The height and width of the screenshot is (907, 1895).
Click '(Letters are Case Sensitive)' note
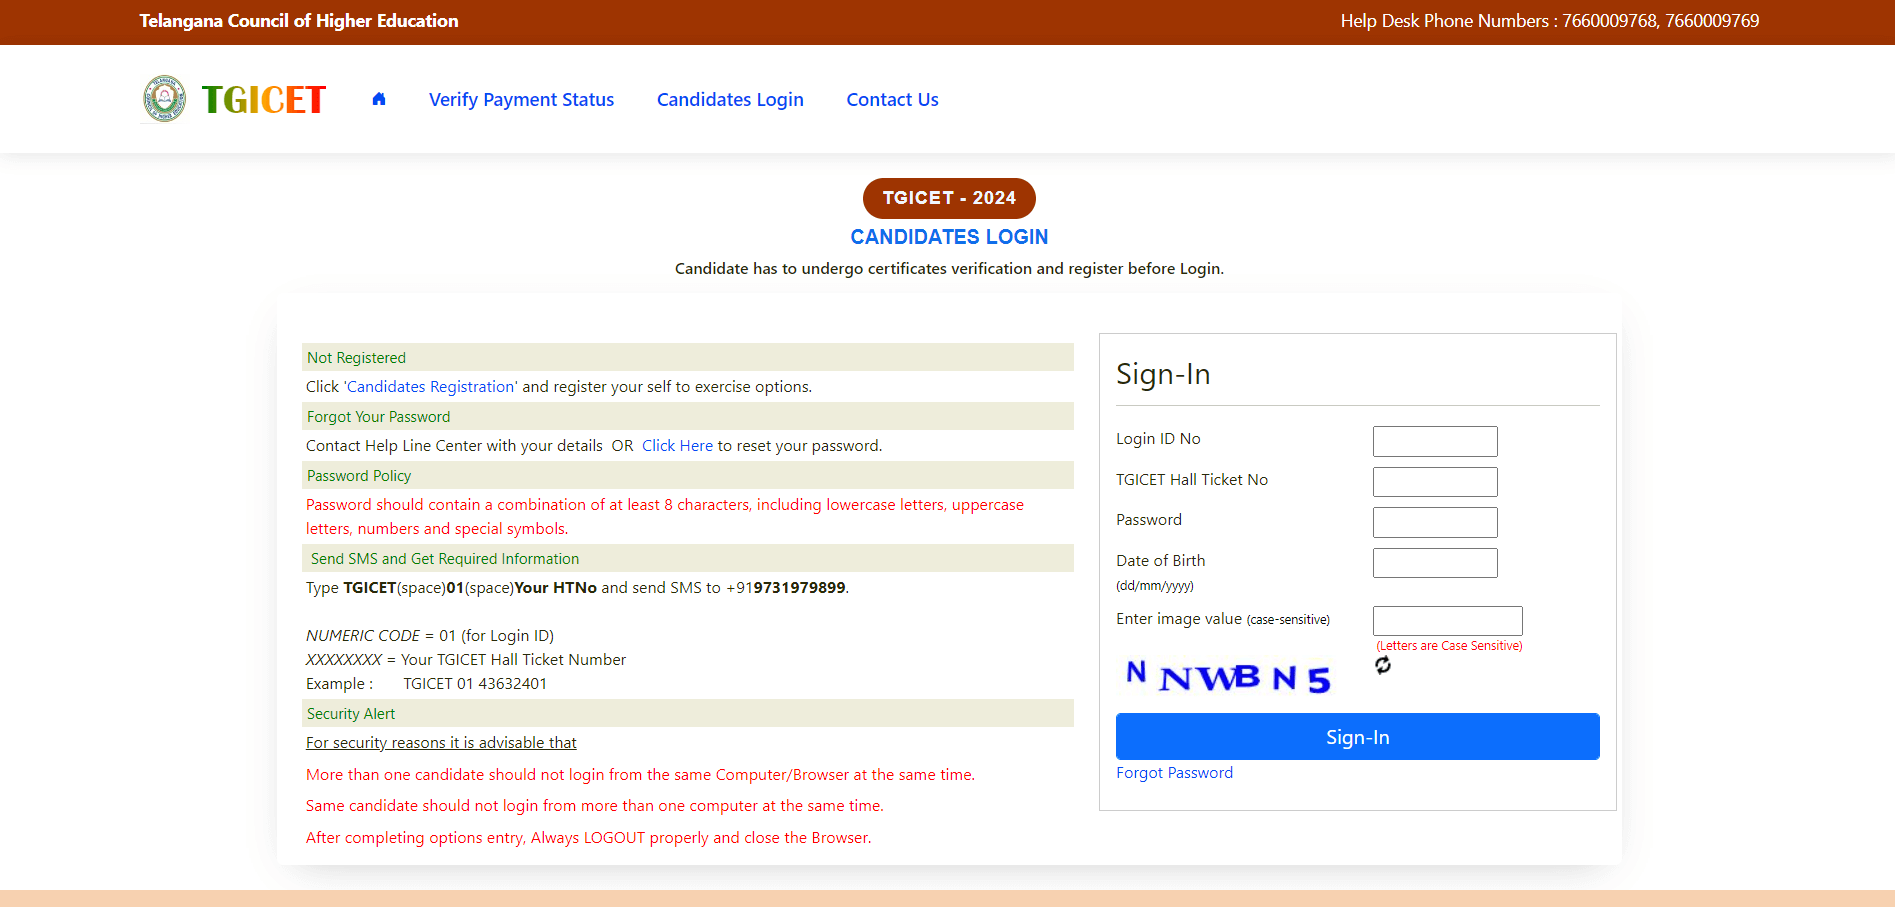[1449, 646]
